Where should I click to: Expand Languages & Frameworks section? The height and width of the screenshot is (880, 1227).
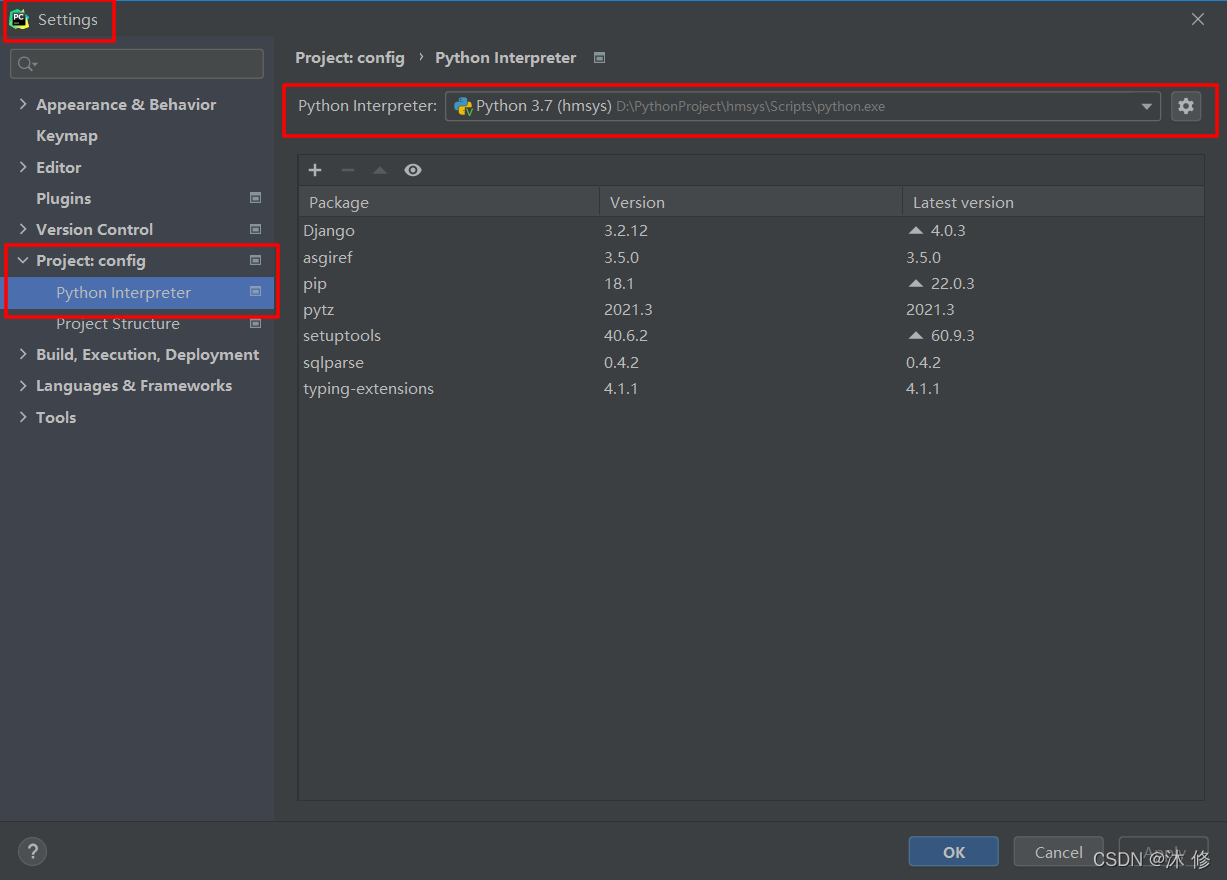[23, 385]
